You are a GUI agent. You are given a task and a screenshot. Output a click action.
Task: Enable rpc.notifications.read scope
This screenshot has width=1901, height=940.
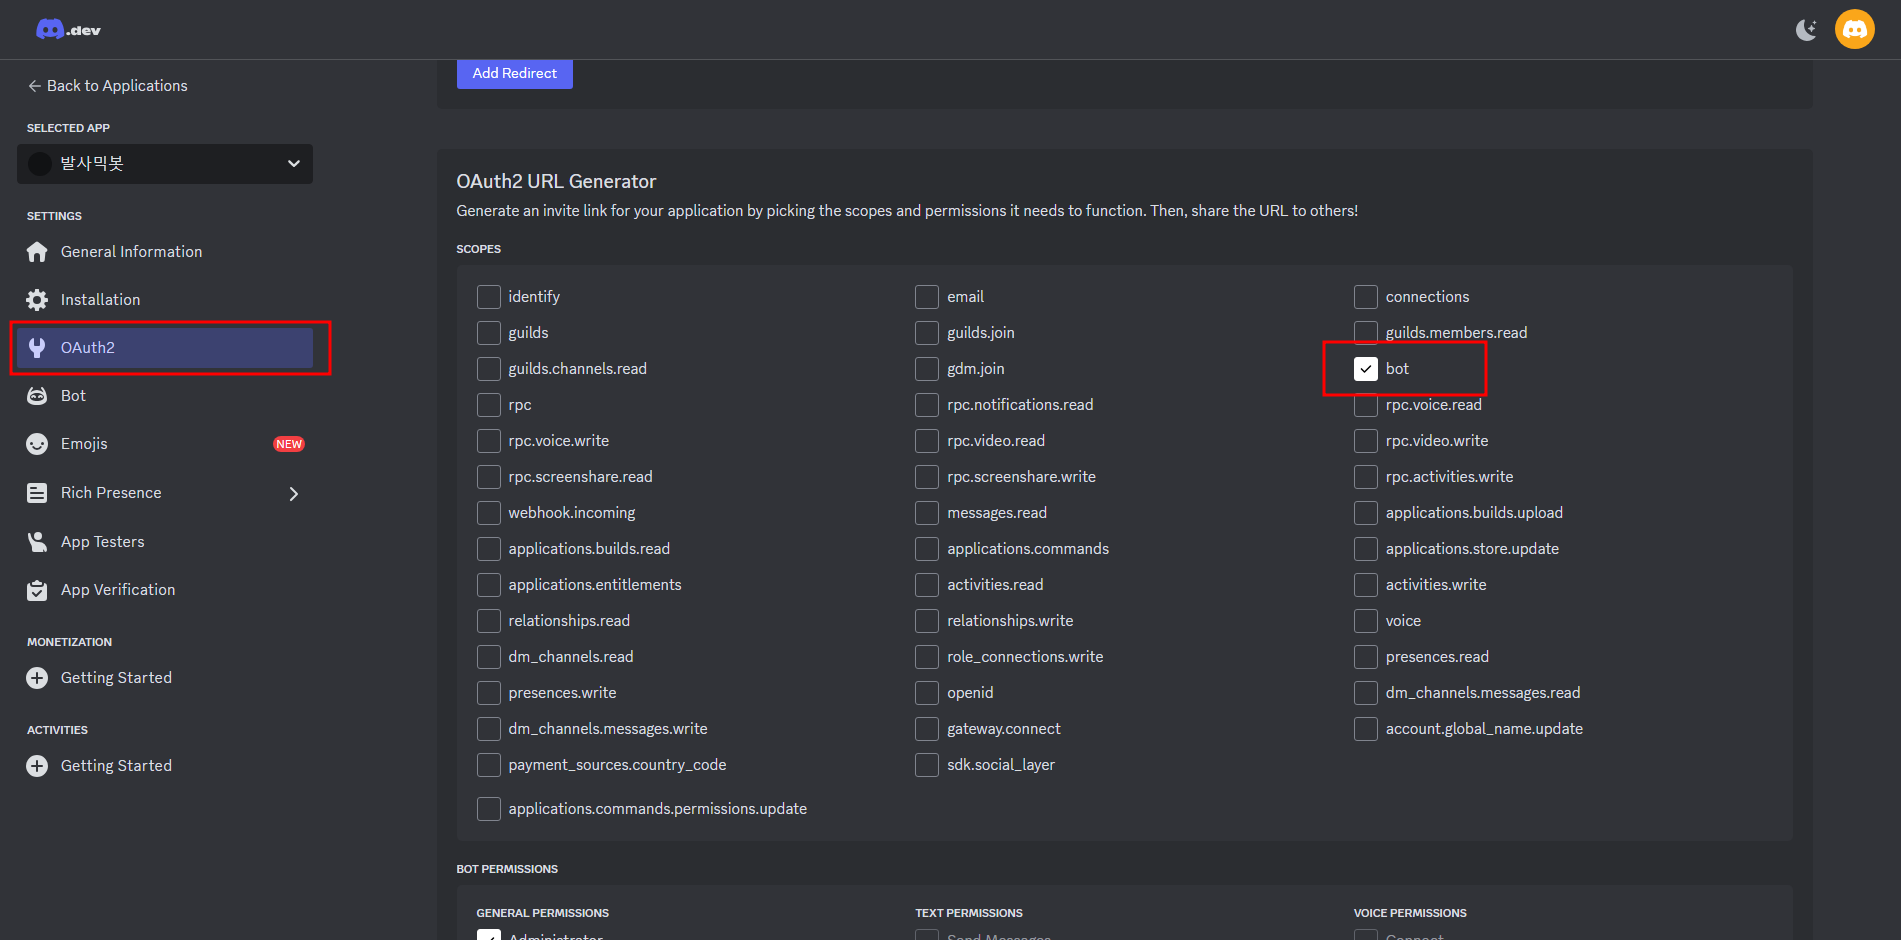tap(927, 405)
